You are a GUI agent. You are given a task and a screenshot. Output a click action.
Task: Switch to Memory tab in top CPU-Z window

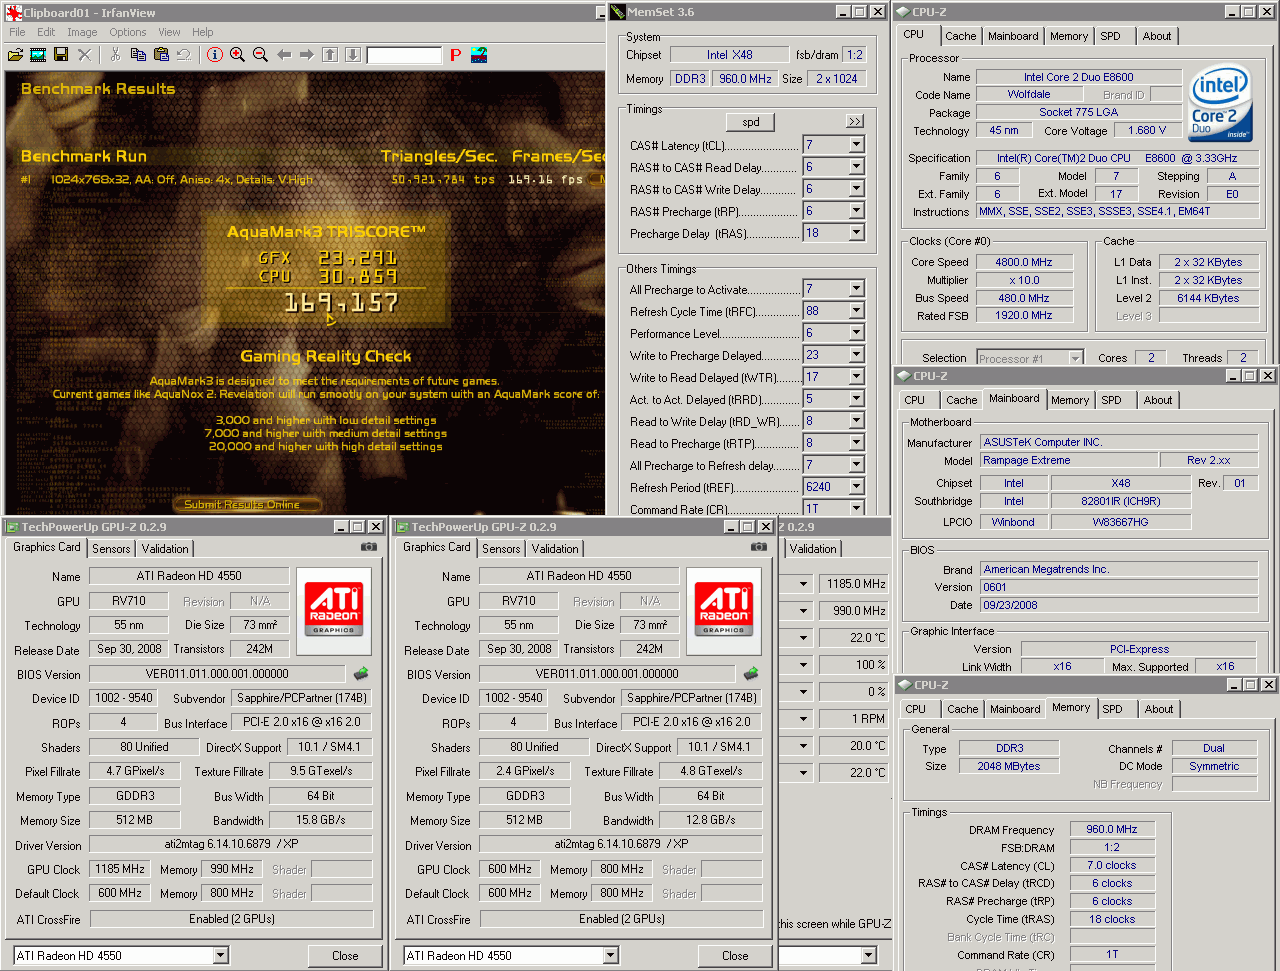coord(1069,36)
